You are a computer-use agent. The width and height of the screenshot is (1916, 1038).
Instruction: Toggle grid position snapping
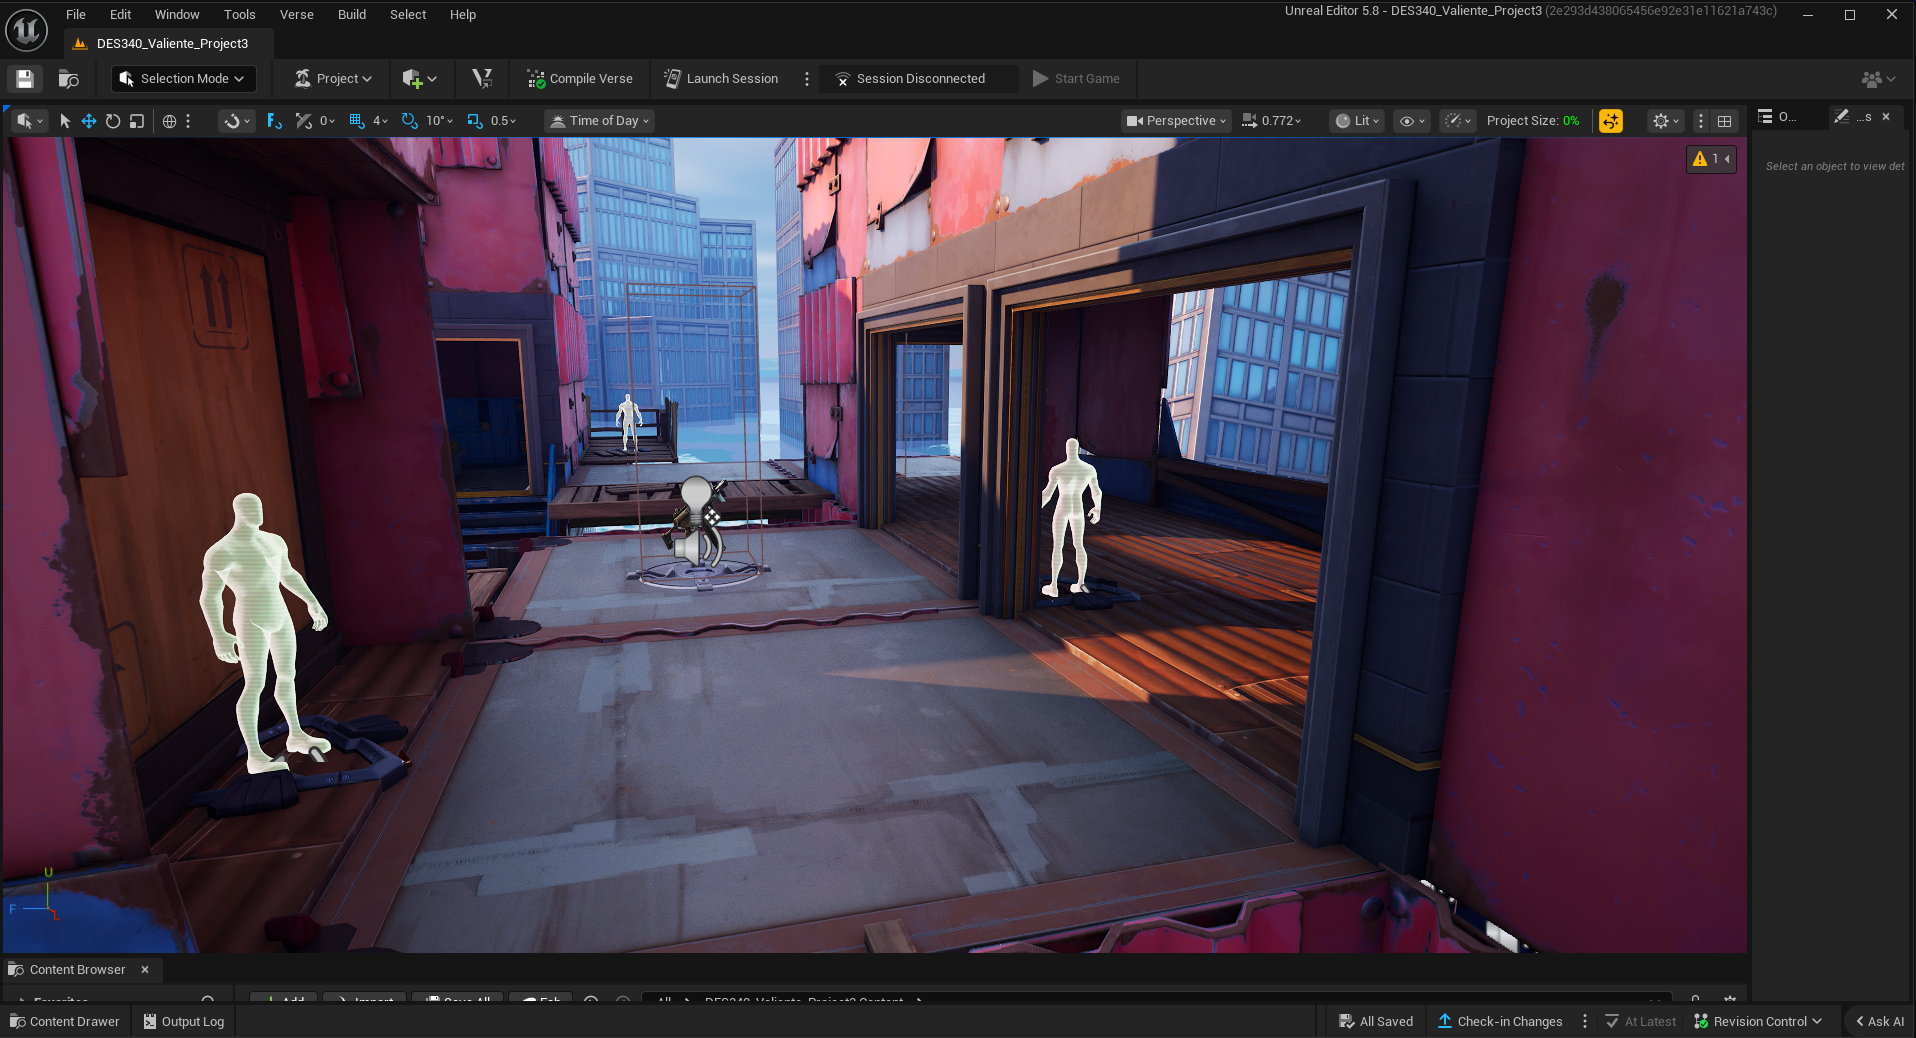[x=357, y=121]
